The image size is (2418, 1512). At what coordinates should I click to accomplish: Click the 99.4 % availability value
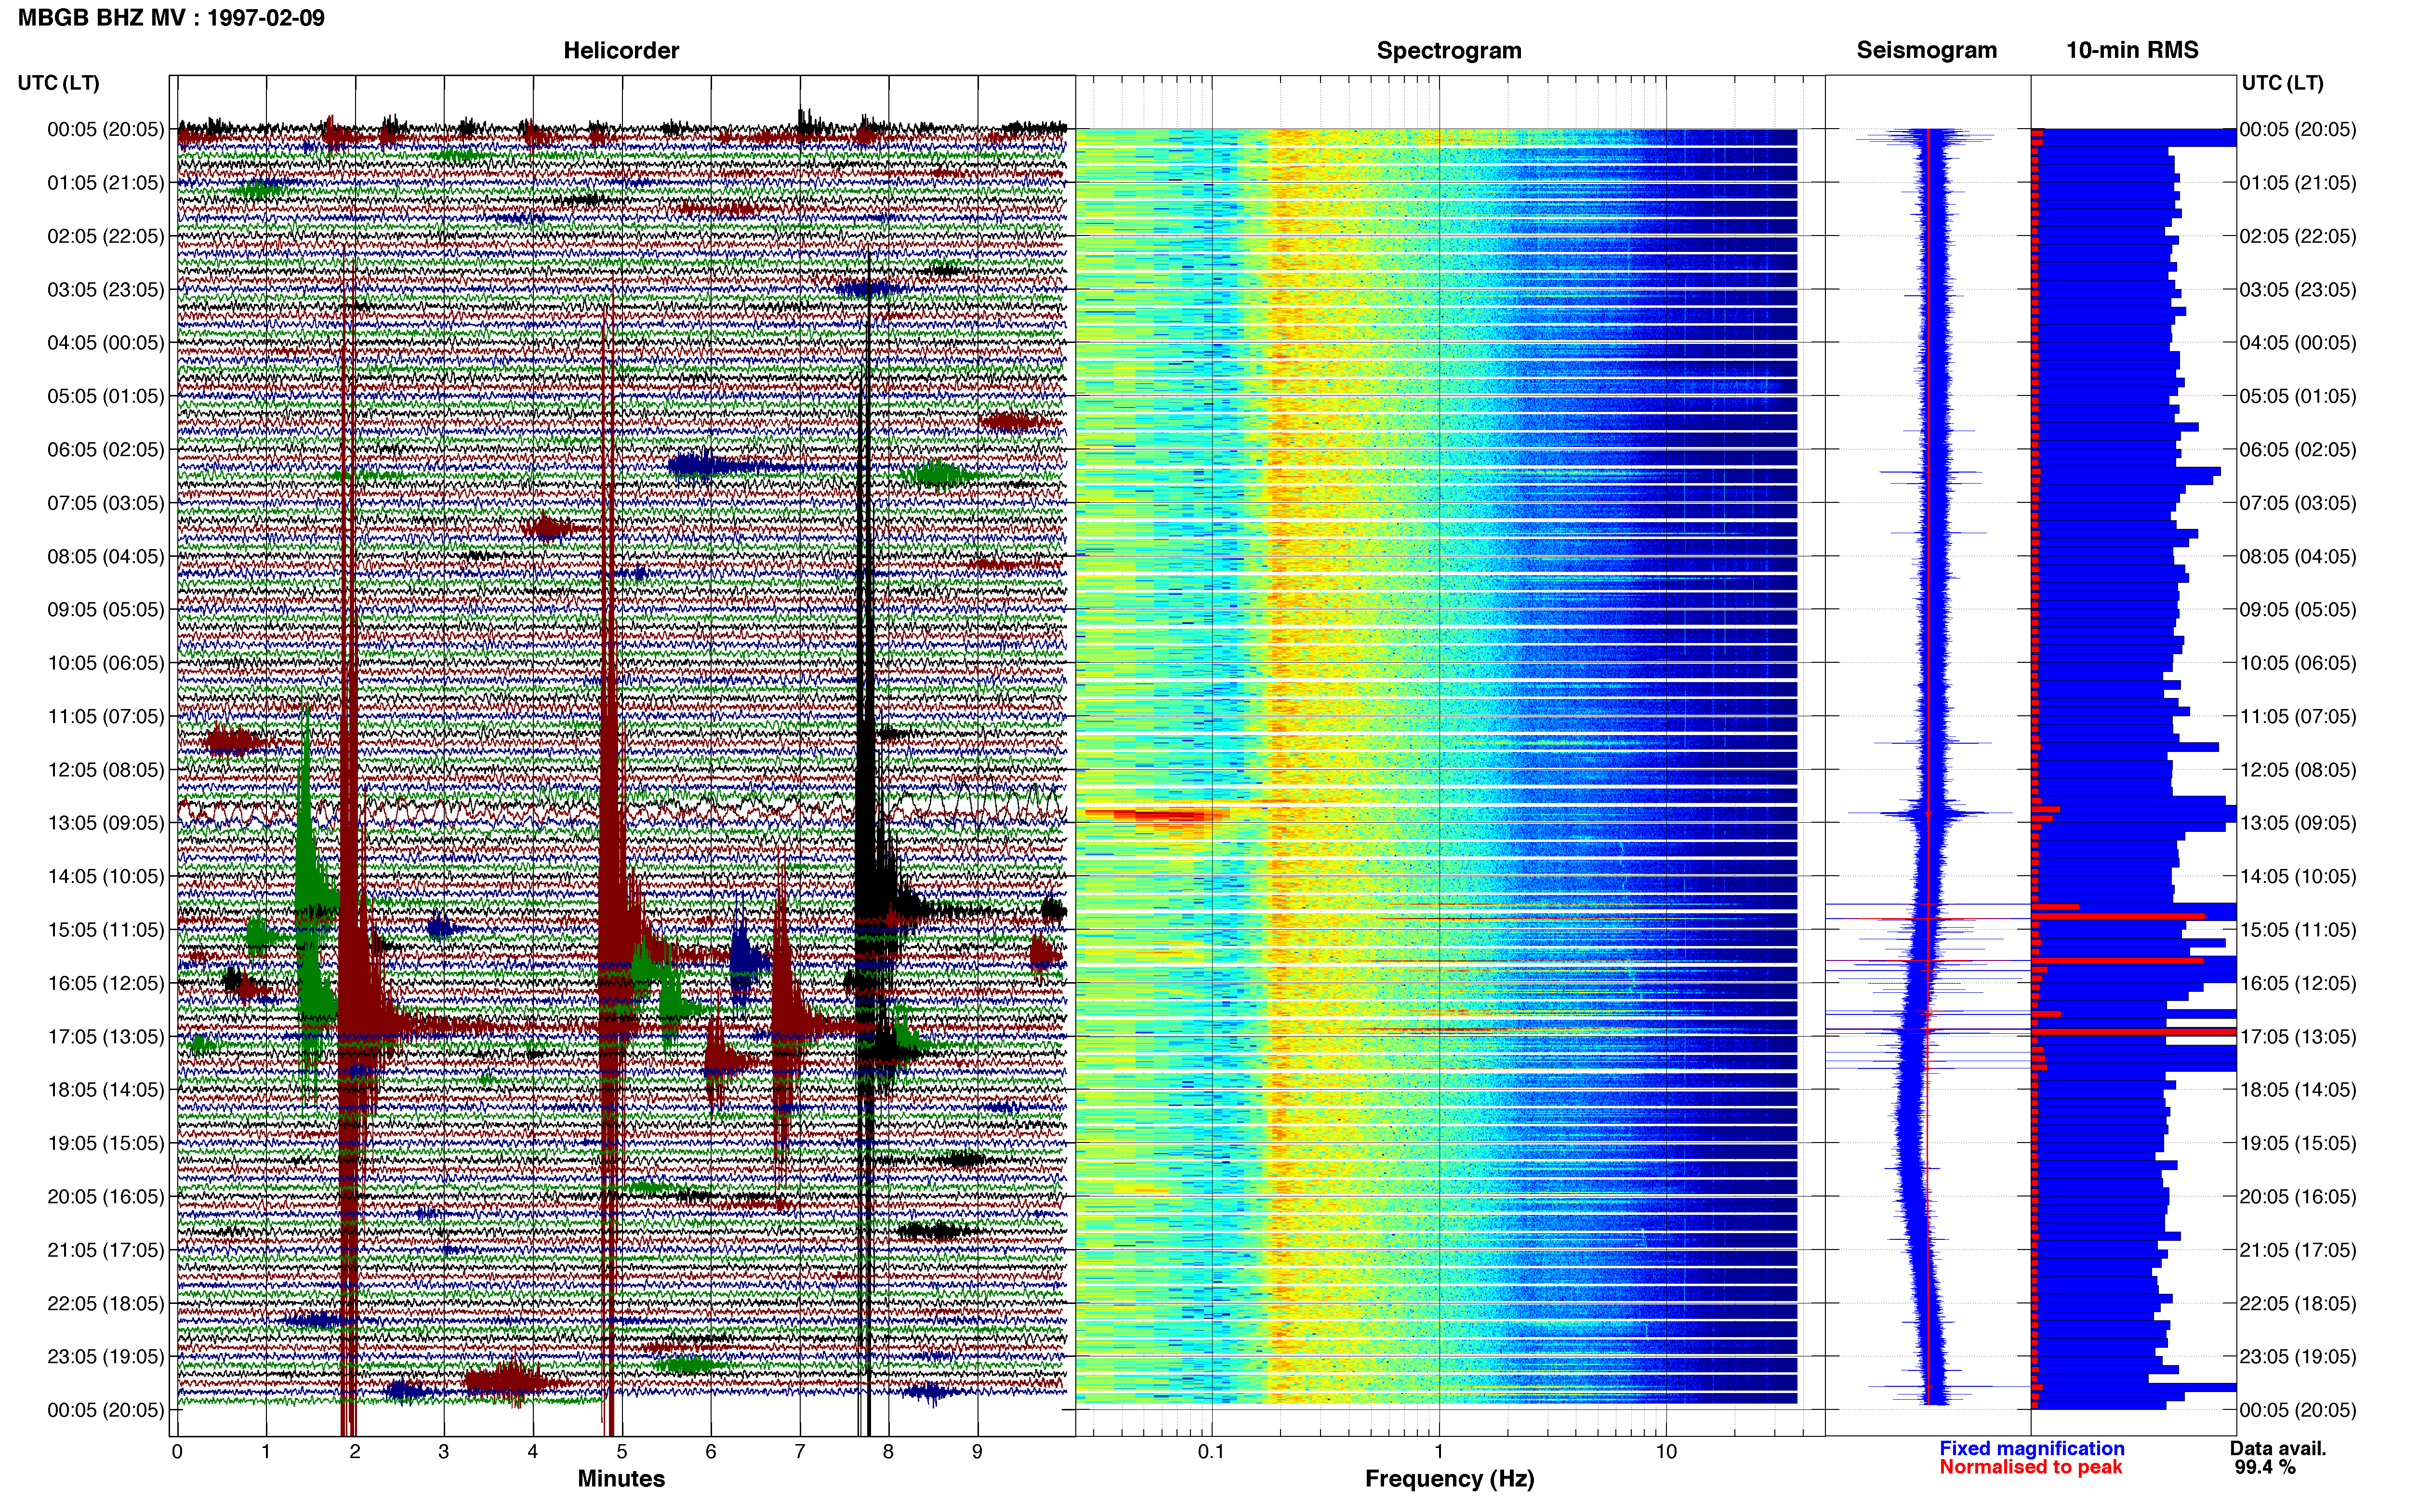(x=2265, y=1467)
